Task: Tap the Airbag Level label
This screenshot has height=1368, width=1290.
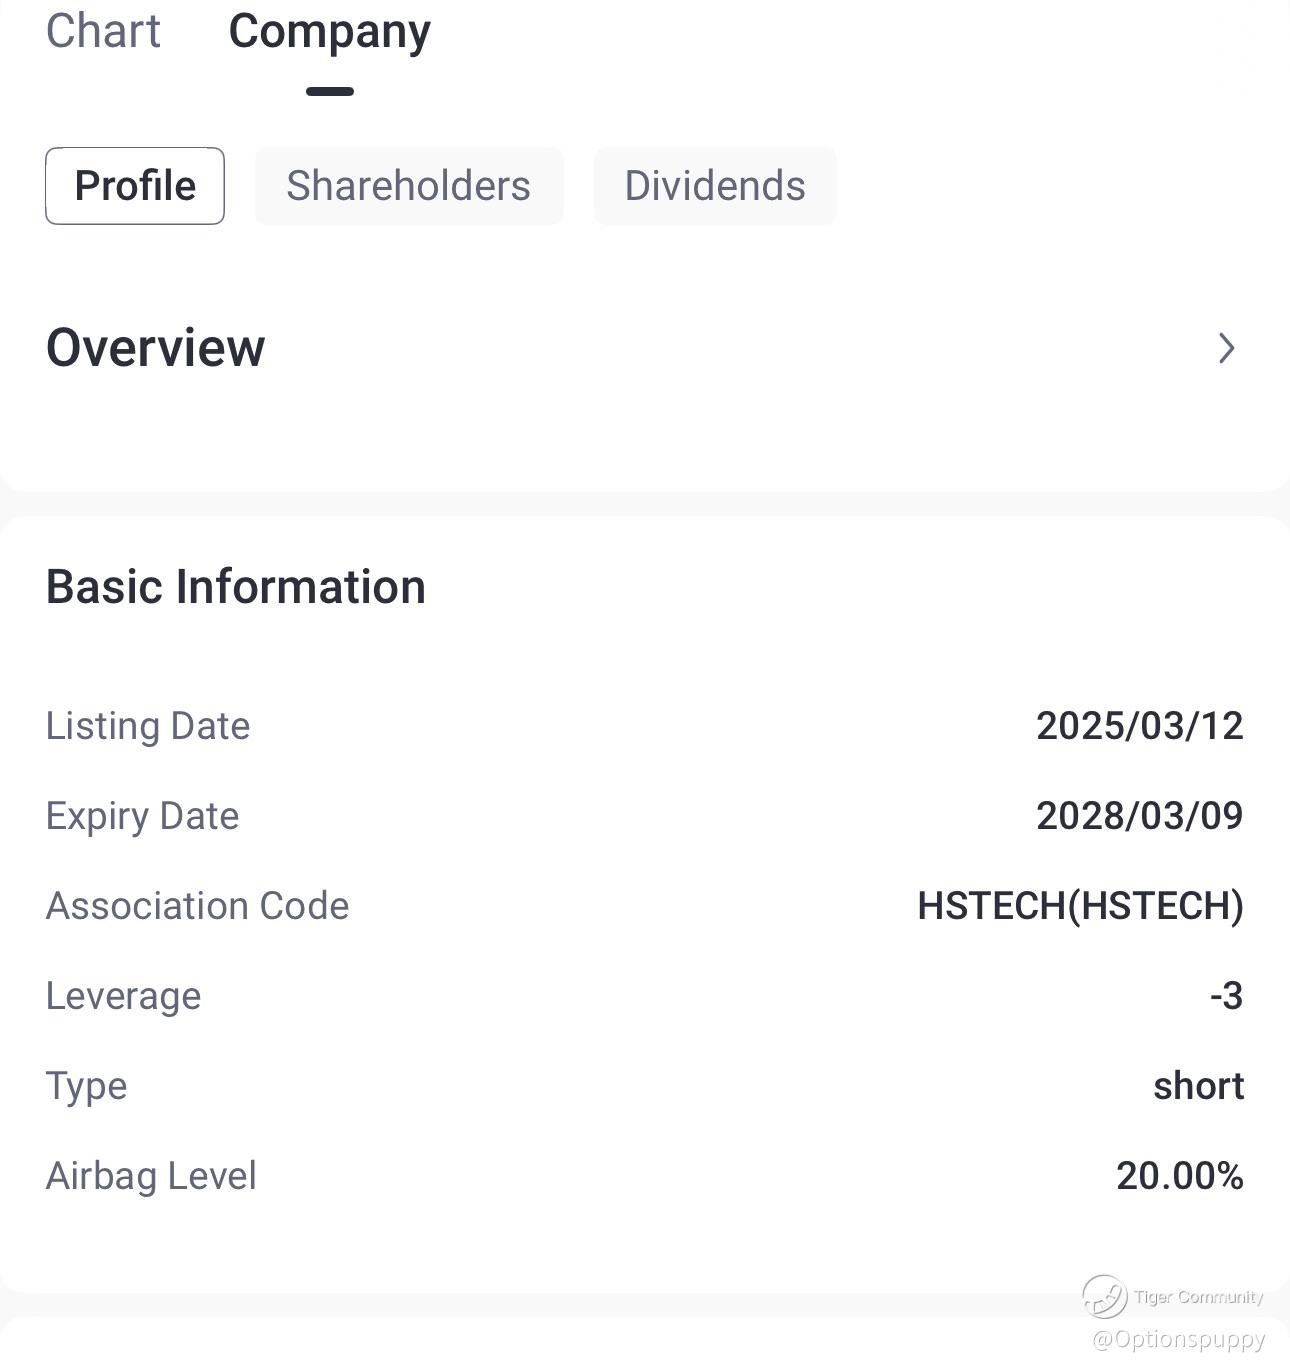Action: [x=151, y=1176]
